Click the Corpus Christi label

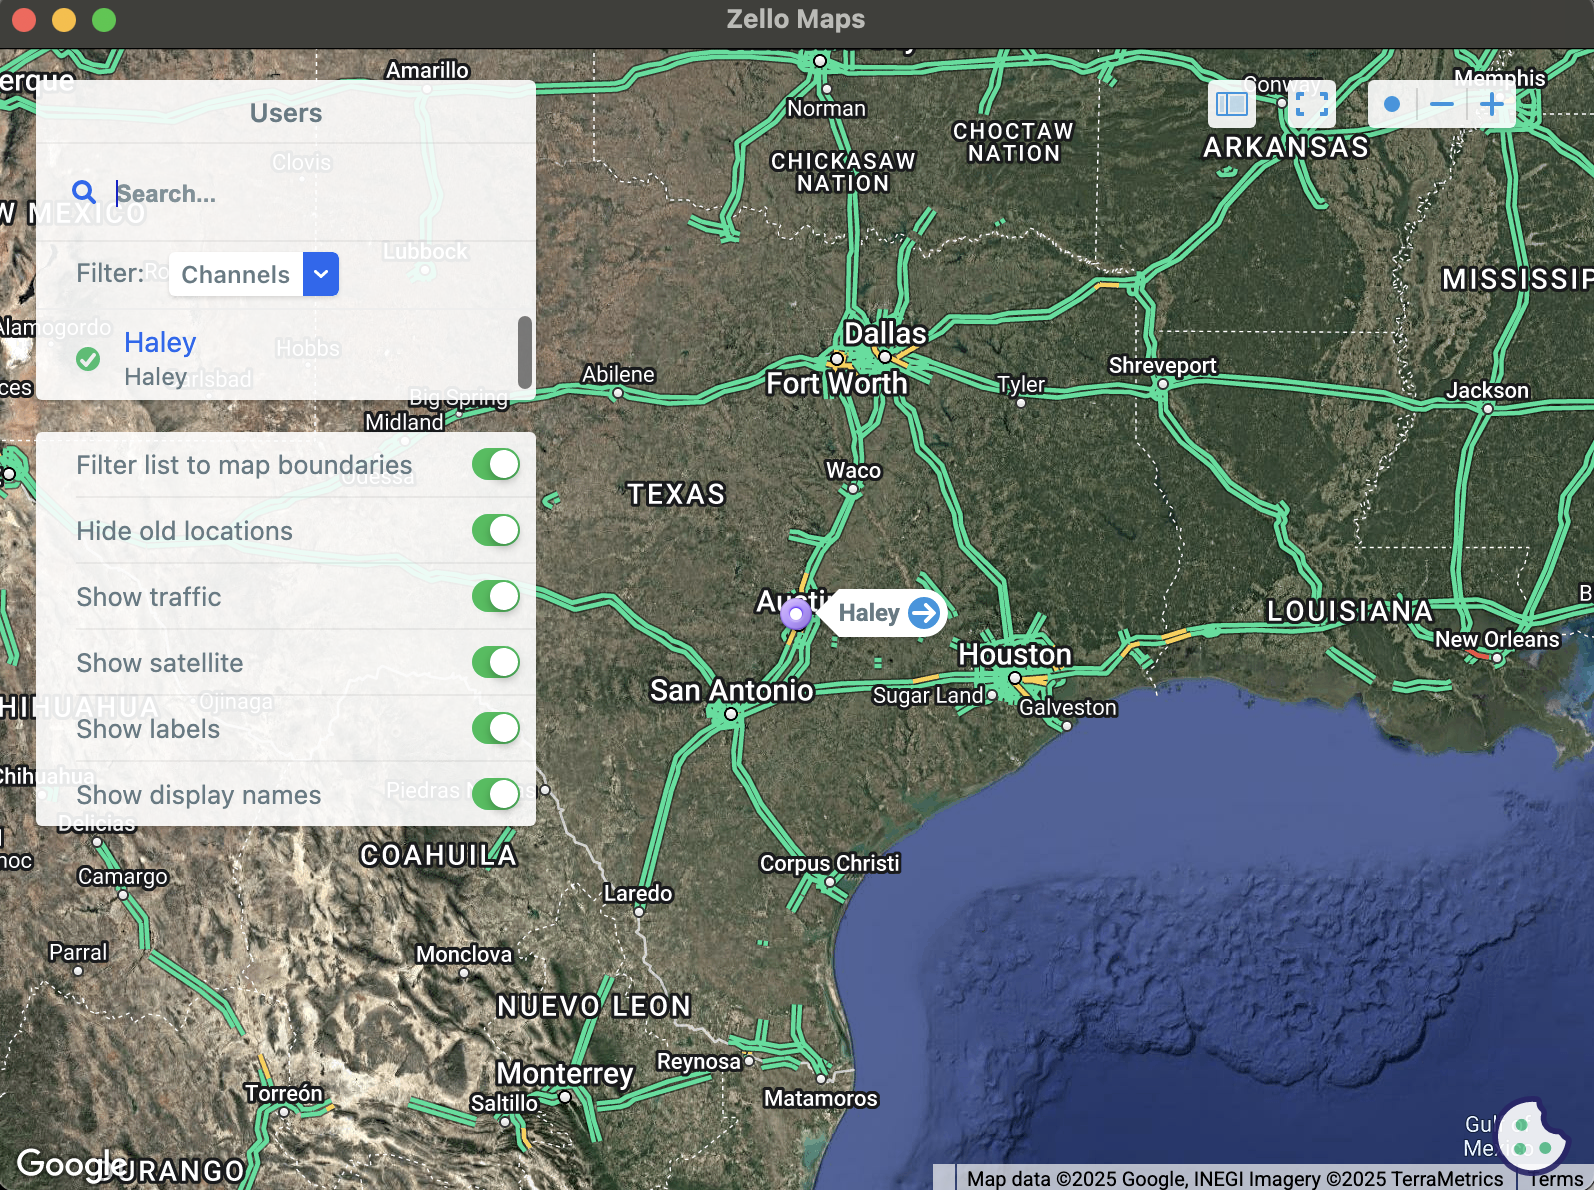point(830,863)
